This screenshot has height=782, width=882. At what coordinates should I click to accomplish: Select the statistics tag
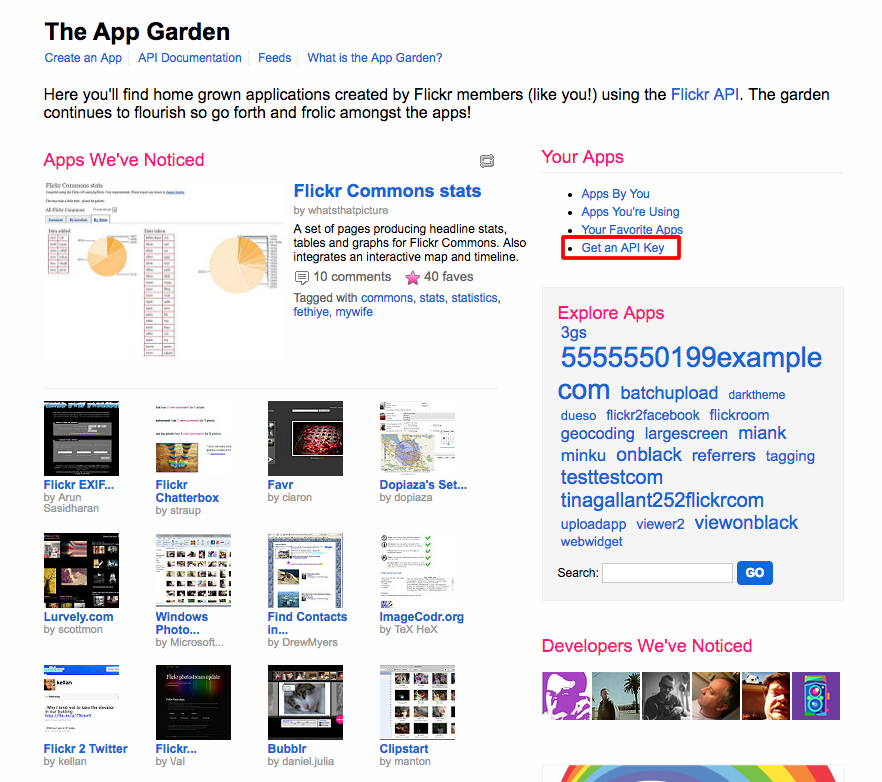click(474, 298)
